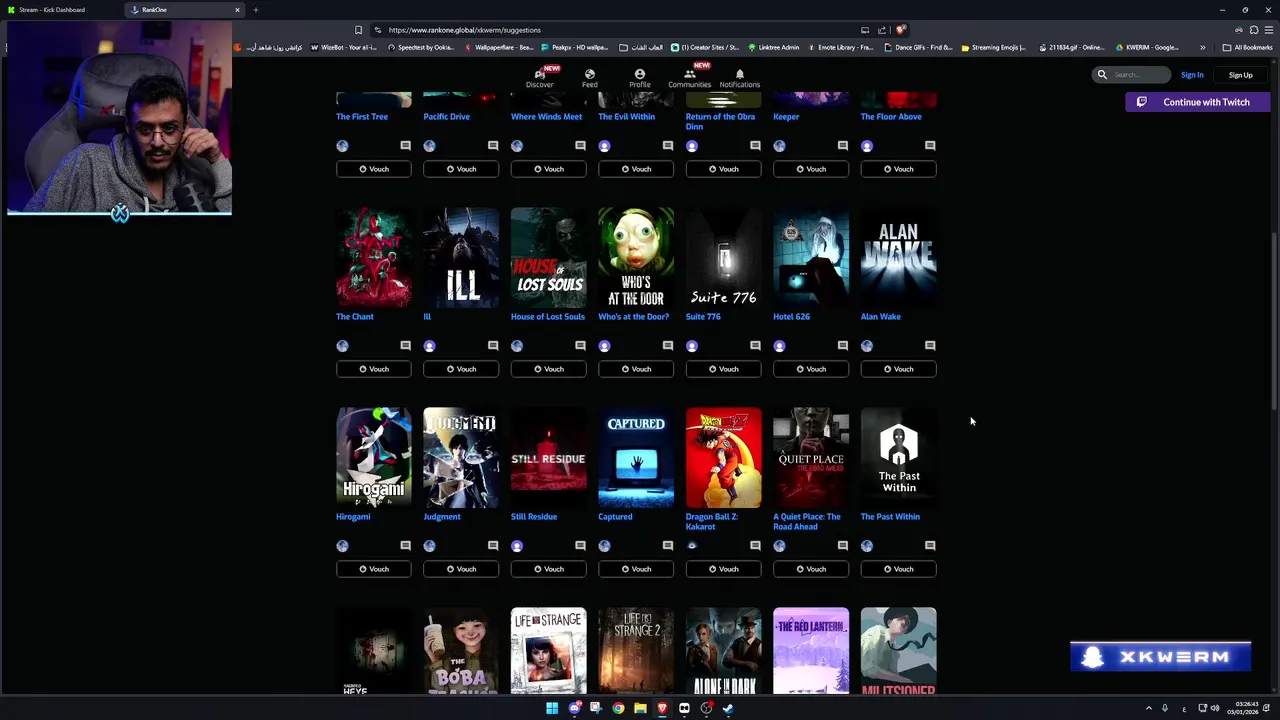Open the WizeBot bookmark
The width and height of the screenshot is (1280, 720).
coord(343,47)
